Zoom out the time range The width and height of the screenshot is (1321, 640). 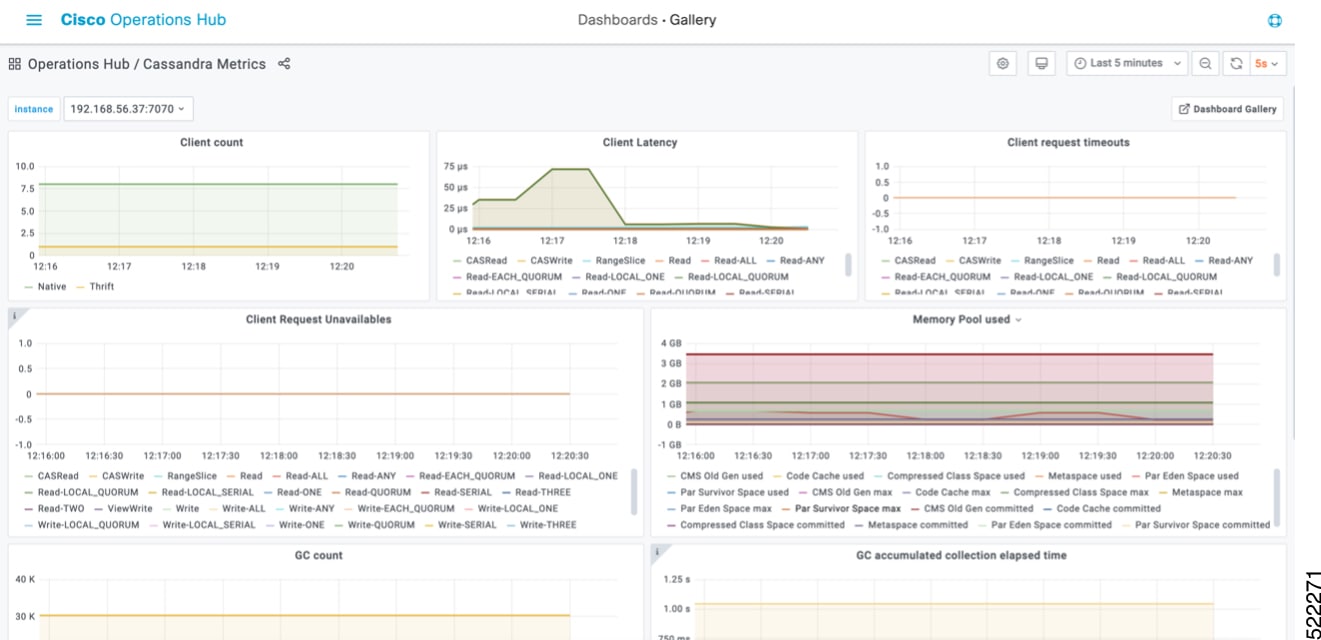[x=1206, y=63]
